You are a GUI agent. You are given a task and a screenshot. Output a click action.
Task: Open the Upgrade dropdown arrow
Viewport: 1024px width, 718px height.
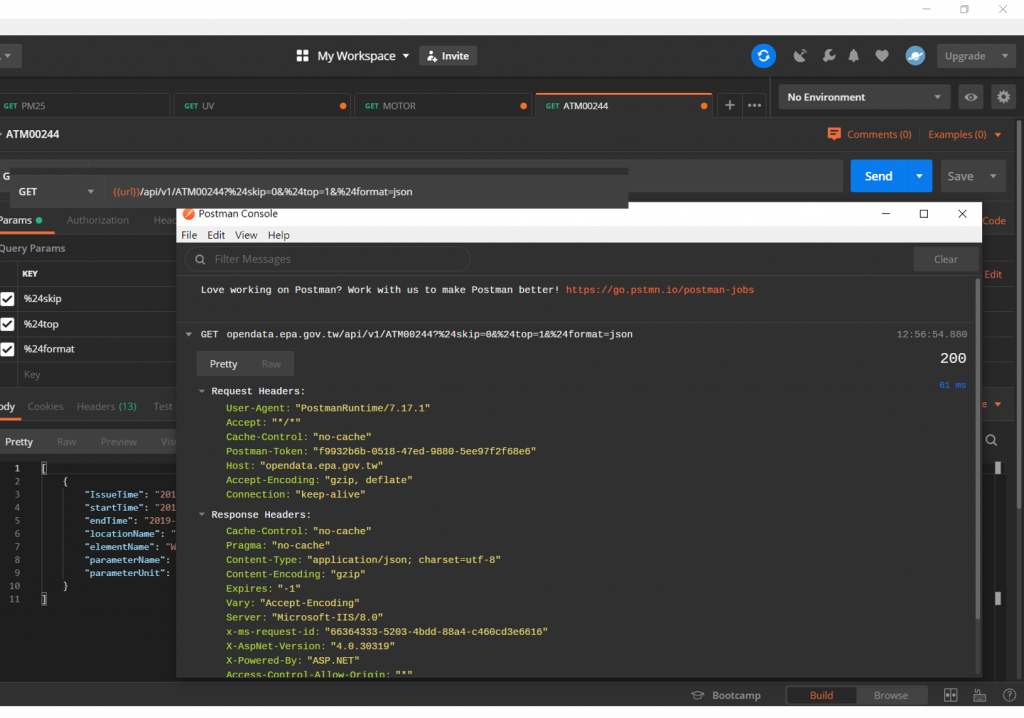coord(1005,56)
